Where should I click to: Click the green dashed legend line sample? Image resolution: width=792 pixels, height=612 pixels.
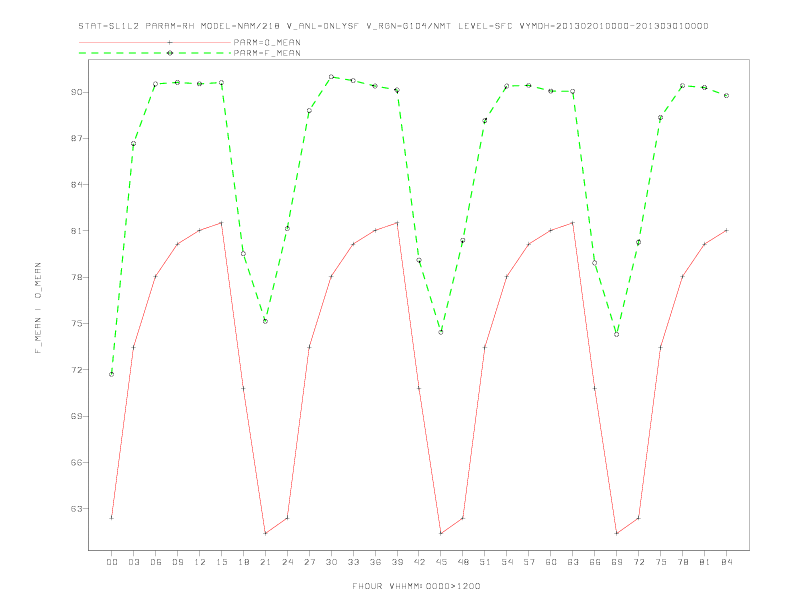tap(155, 53)
